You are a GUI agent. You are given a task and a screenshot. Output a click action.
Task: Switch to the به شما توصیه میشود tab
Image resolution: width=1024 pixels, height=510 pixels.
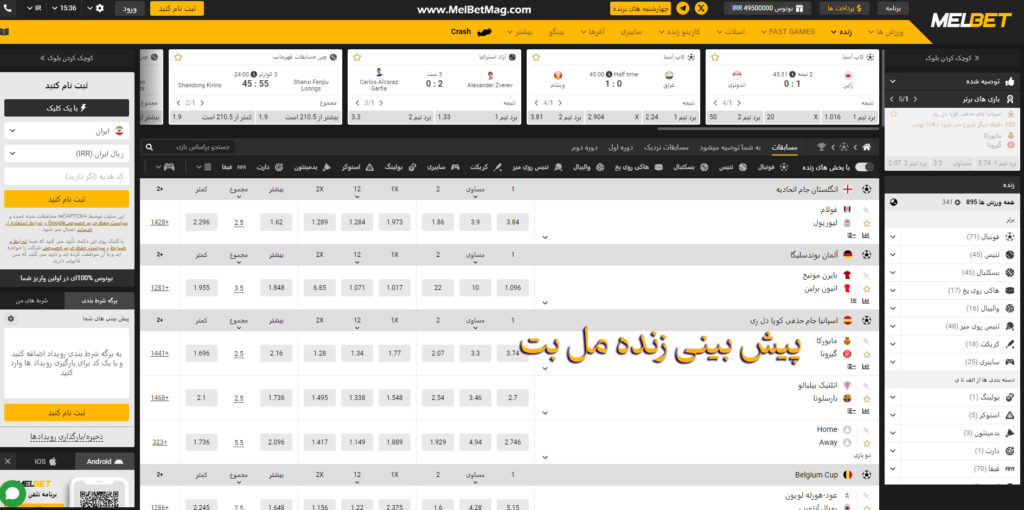click(729, 147)
